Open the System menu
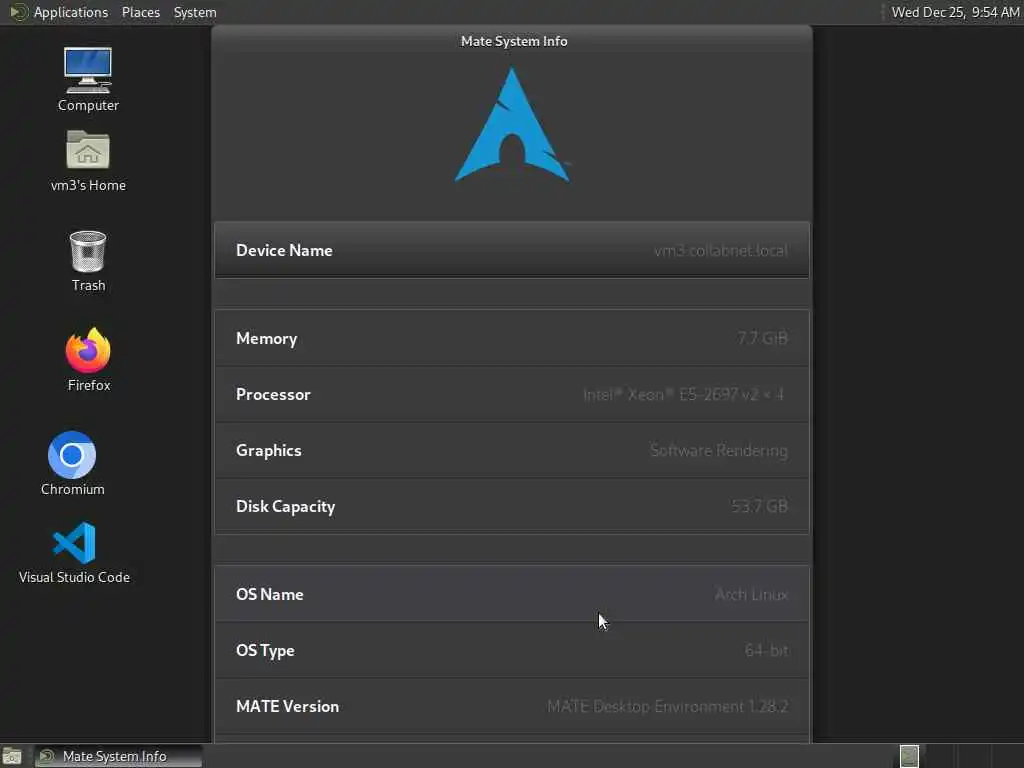 click(195, 12)
